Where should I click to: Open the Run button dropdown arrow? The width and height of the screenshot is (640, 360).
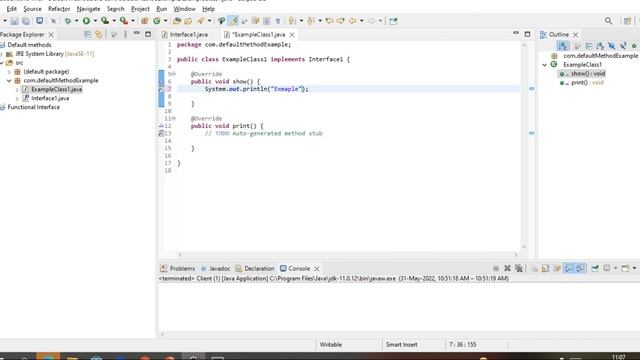[95, 21]
